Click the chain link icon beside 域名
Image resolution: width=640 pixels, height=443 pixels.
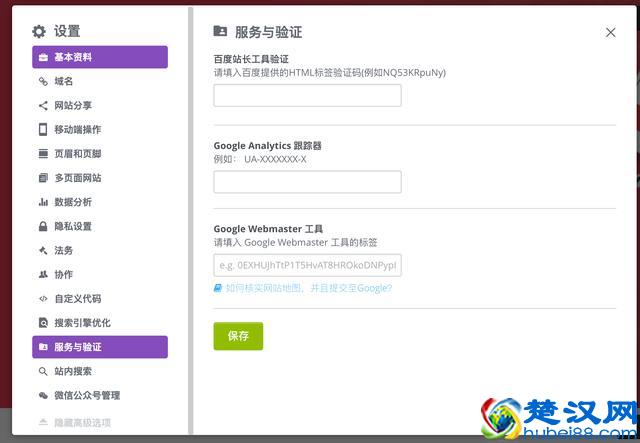click(x=43, y=81)
